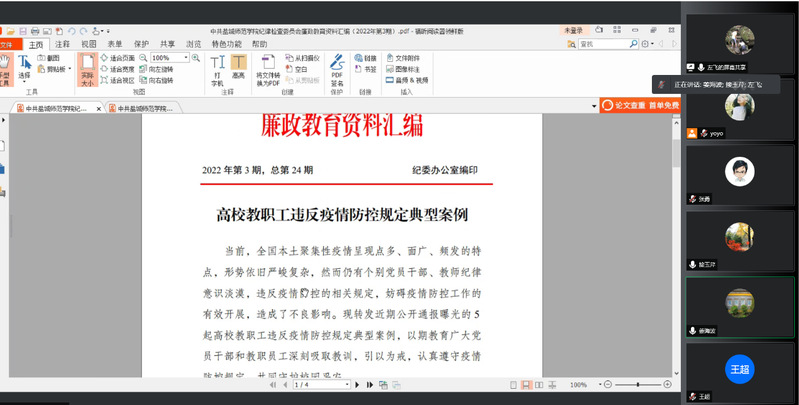
Task: Open the Comment (注释) ribbon tab
Action: [x=63, y=44]
